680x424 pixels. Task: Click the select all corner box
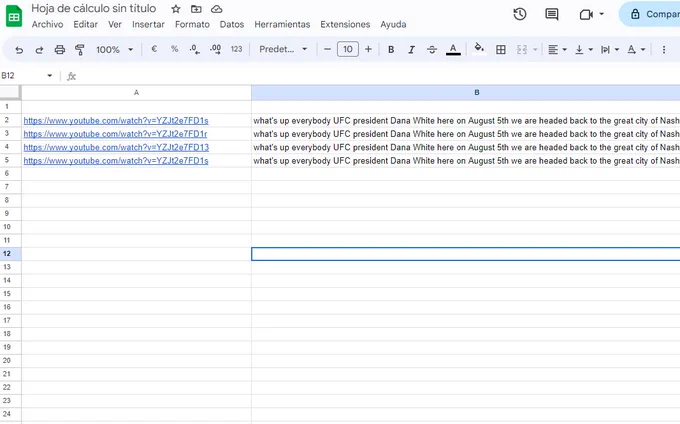coord(10,92)
